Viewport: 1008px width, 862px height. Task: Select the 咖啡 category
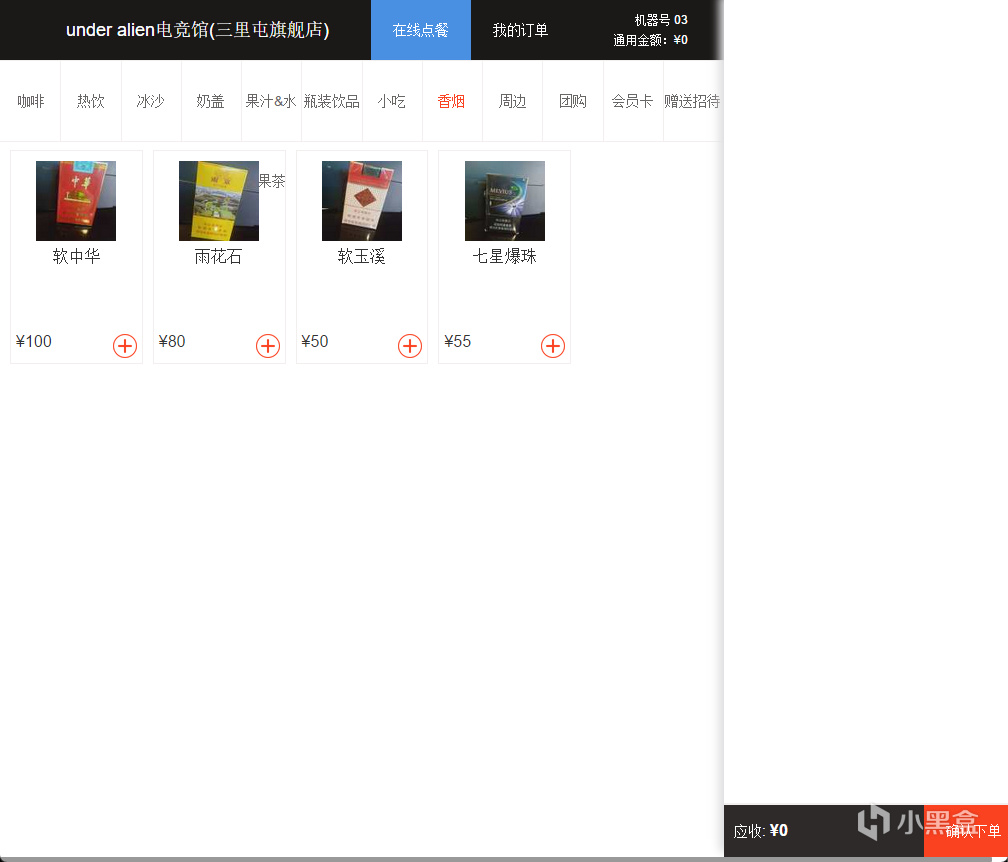30,101
